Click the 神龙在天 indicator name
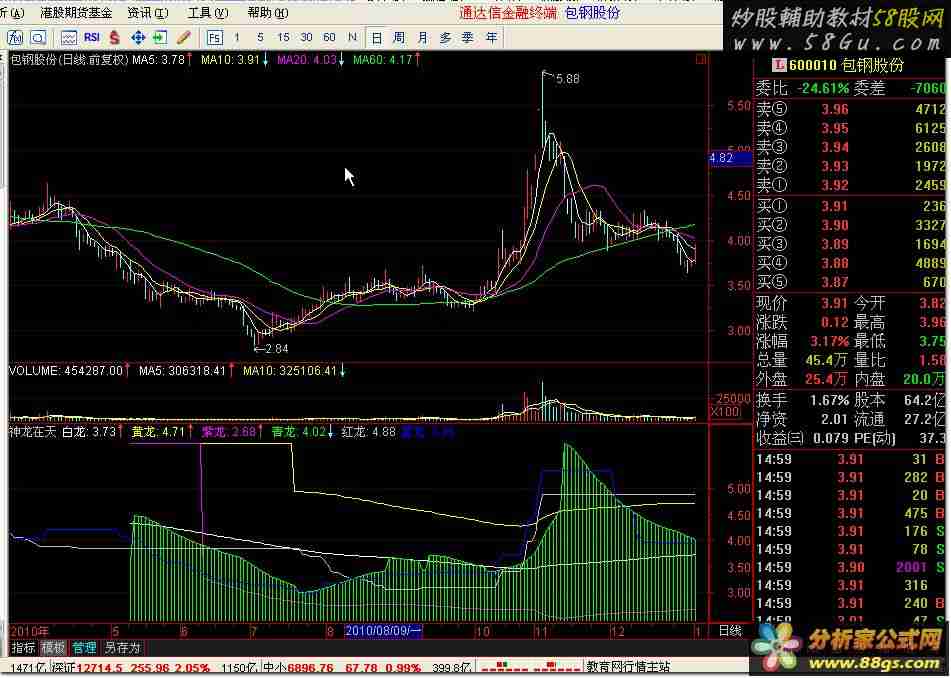The image size is (951, 678). point(32,432)
